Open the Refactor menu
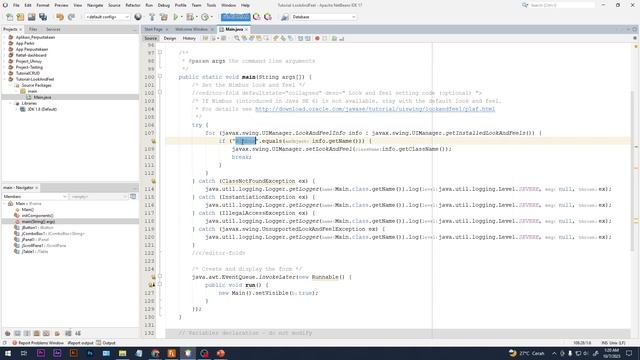The width and height of the screenshot is (640, 360). (133, 5)
